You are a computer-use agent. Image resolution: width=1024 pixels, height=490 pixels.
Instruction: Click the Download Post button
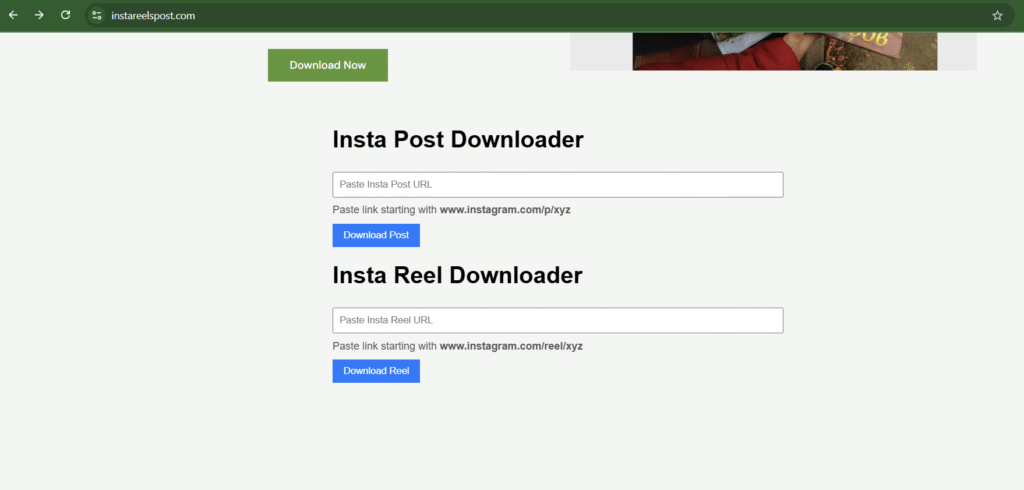[376, 235]
